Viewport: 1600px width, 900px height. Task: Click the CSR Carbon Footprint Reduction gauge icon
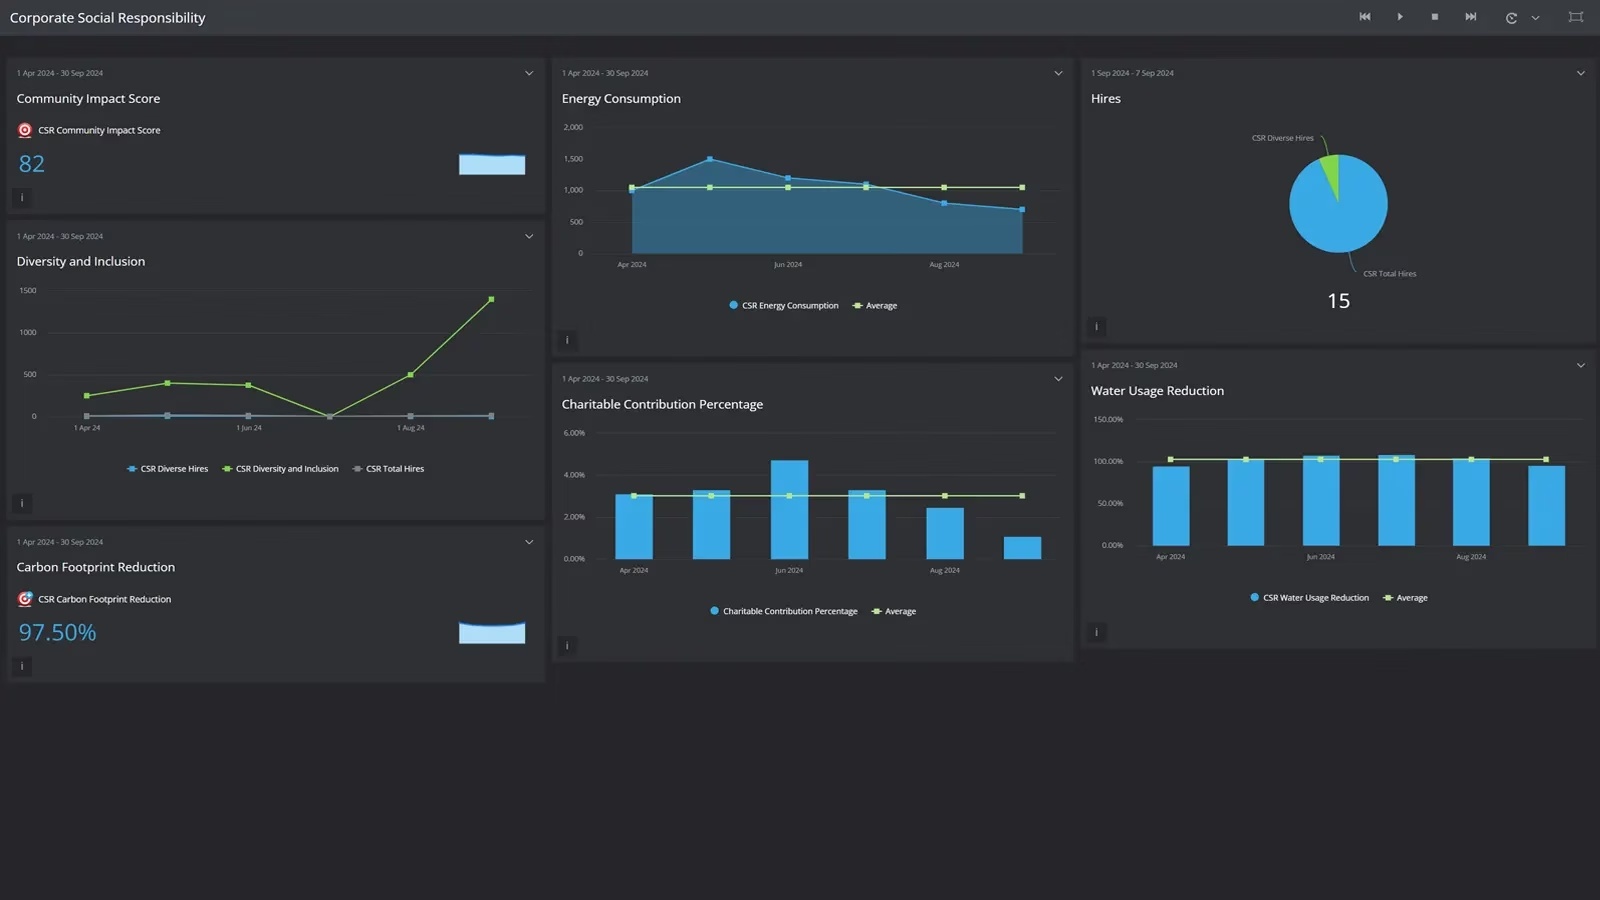(x=24, y=598)
